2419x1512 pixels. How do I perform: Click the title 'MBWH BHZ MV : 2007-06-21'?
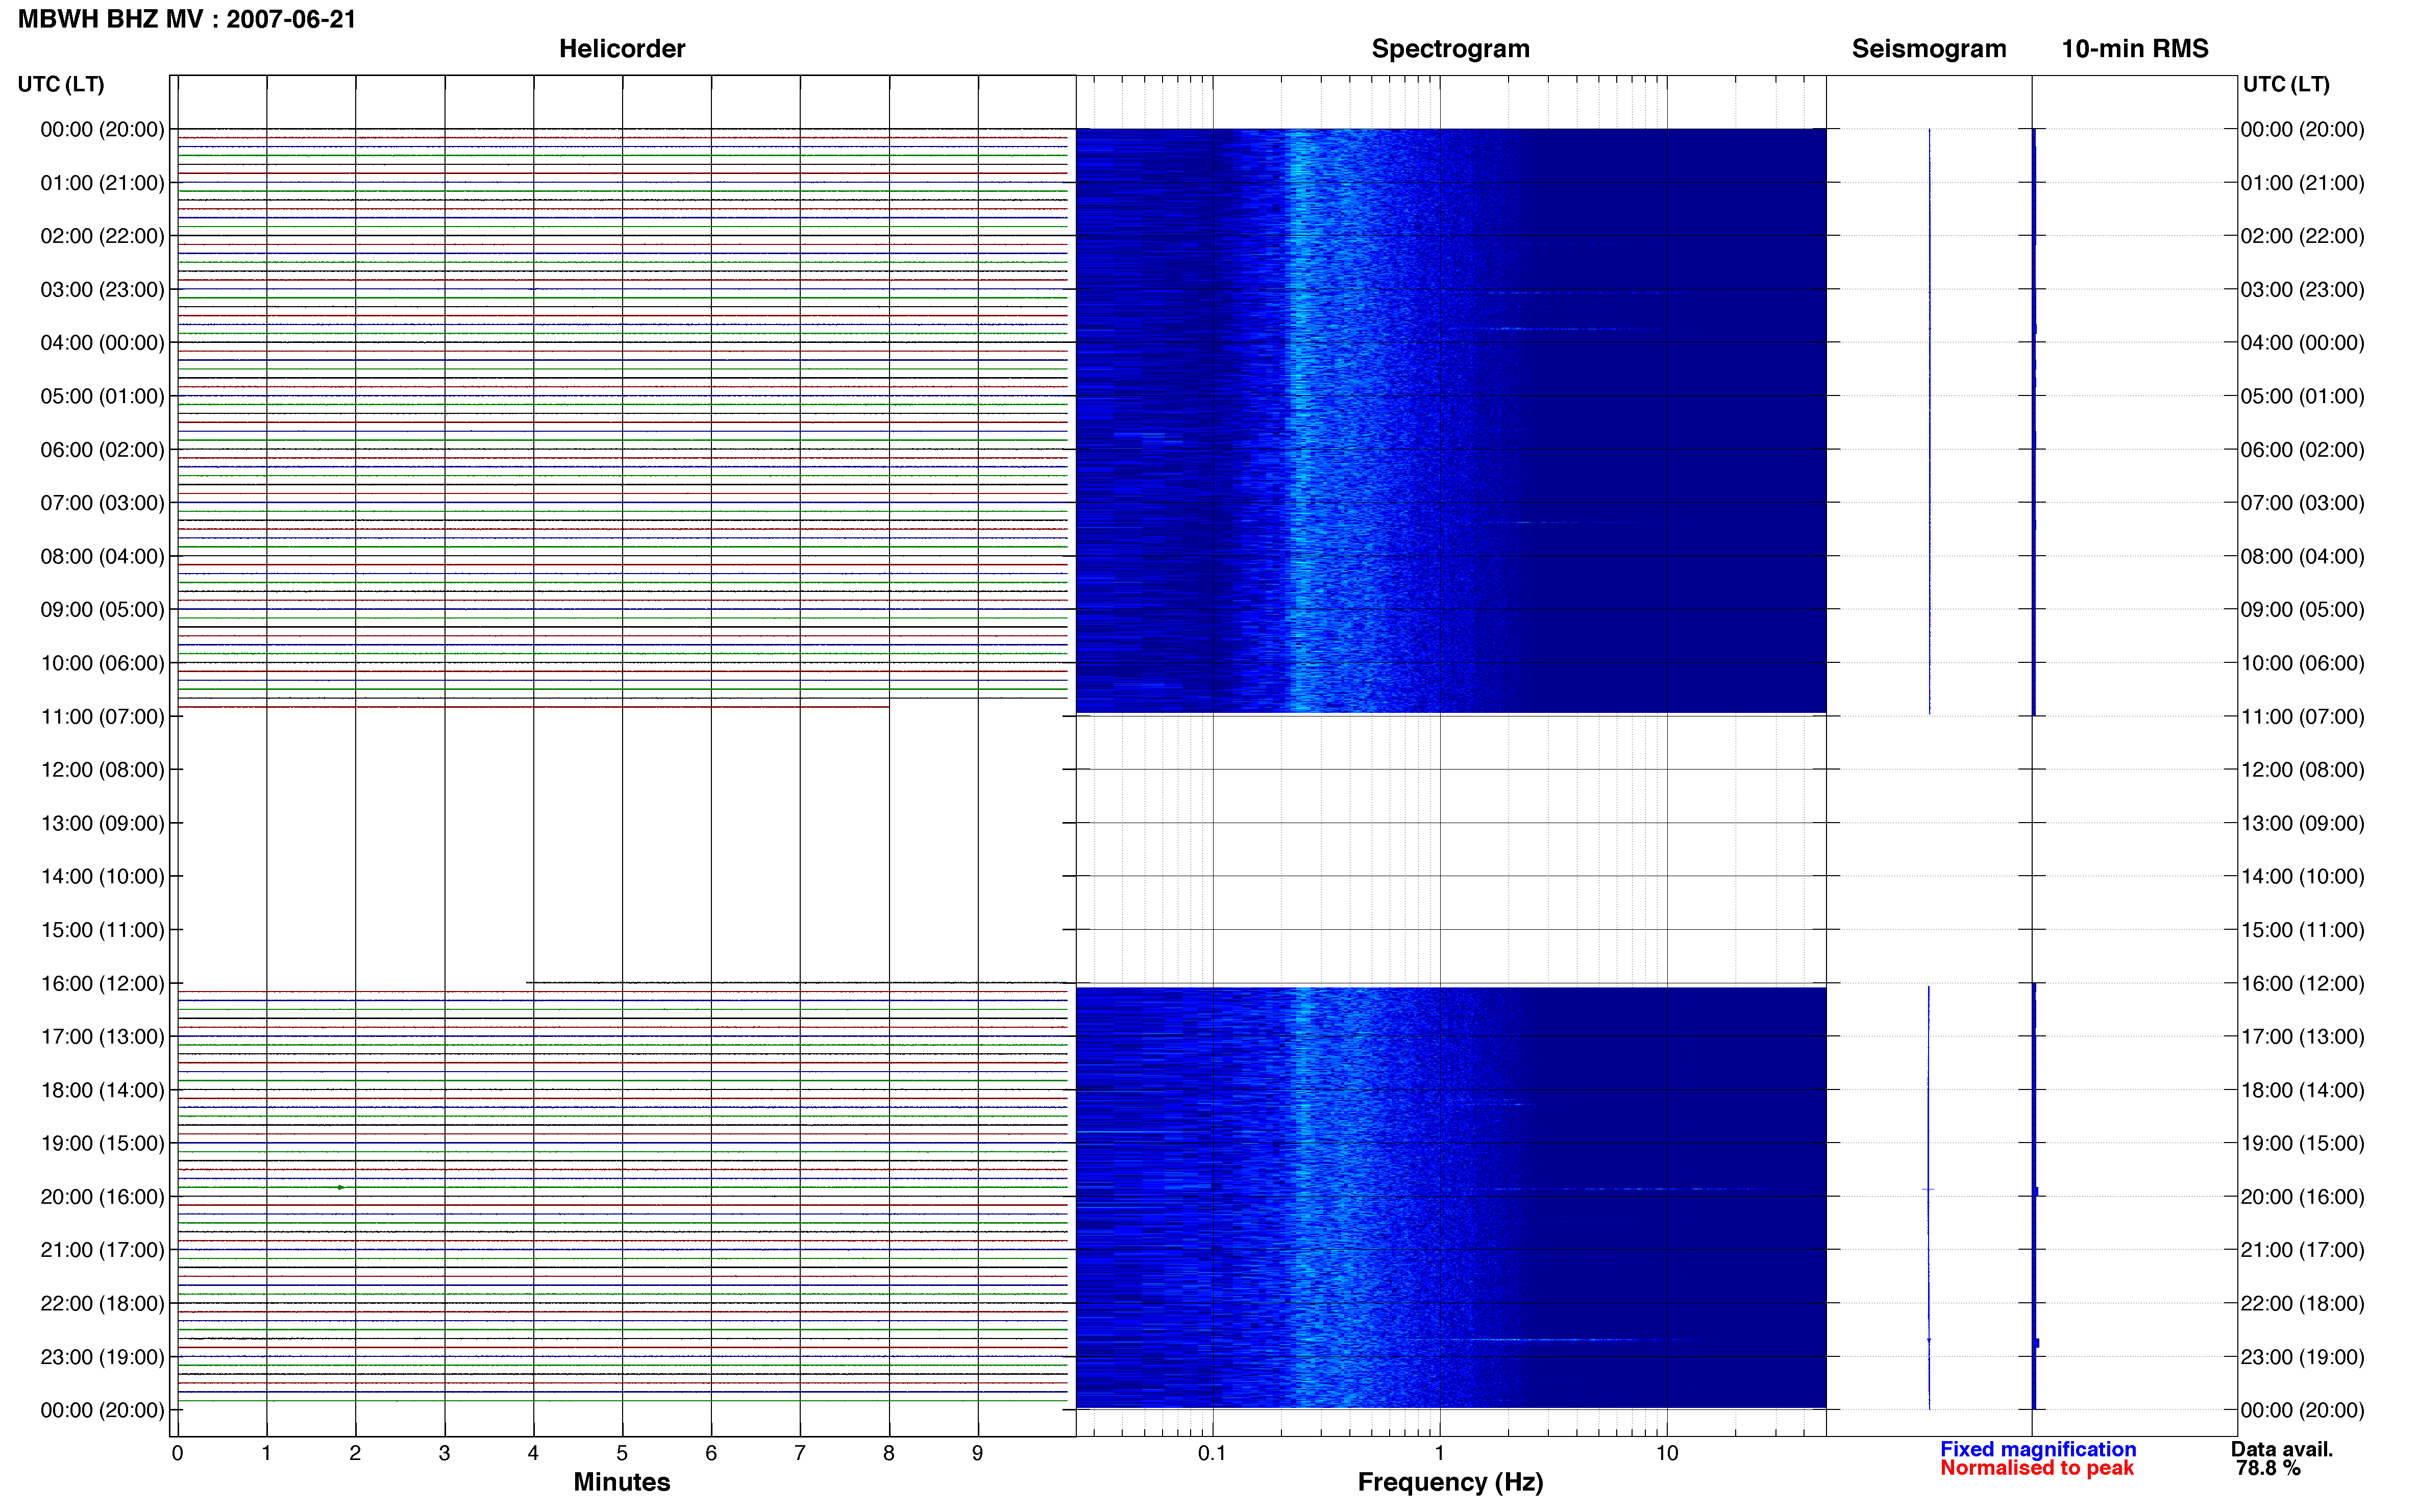[187, 19]
